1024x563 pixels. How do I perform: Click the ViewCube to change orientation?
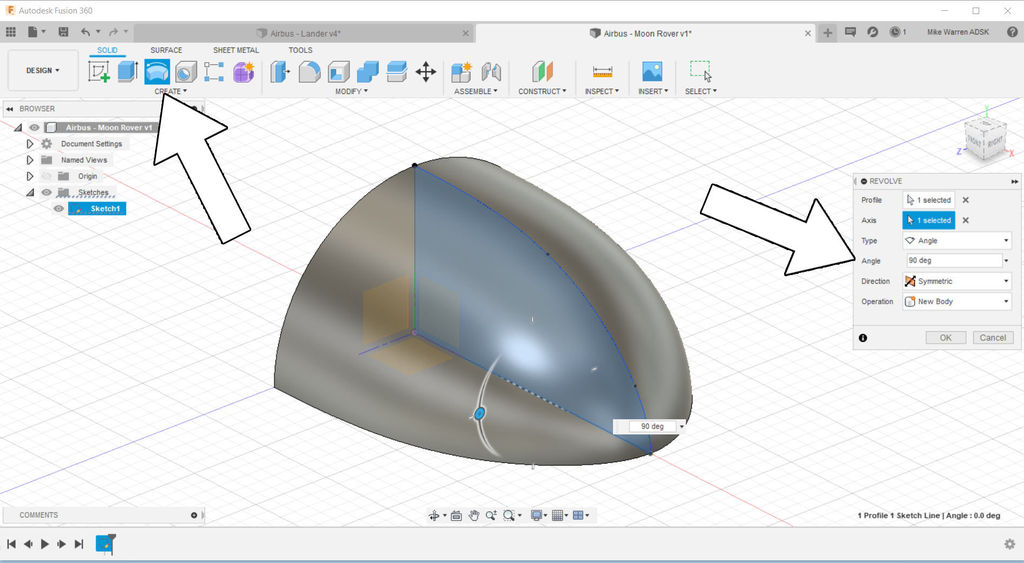[x=985, y=138]
